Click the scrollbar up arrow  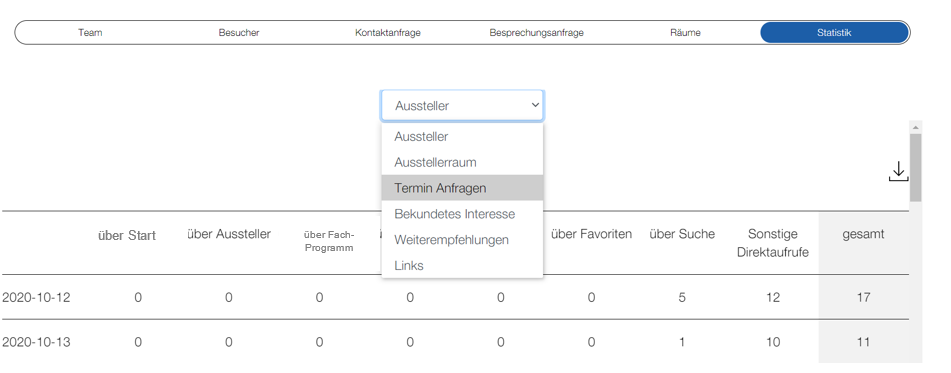coord(915,127)
